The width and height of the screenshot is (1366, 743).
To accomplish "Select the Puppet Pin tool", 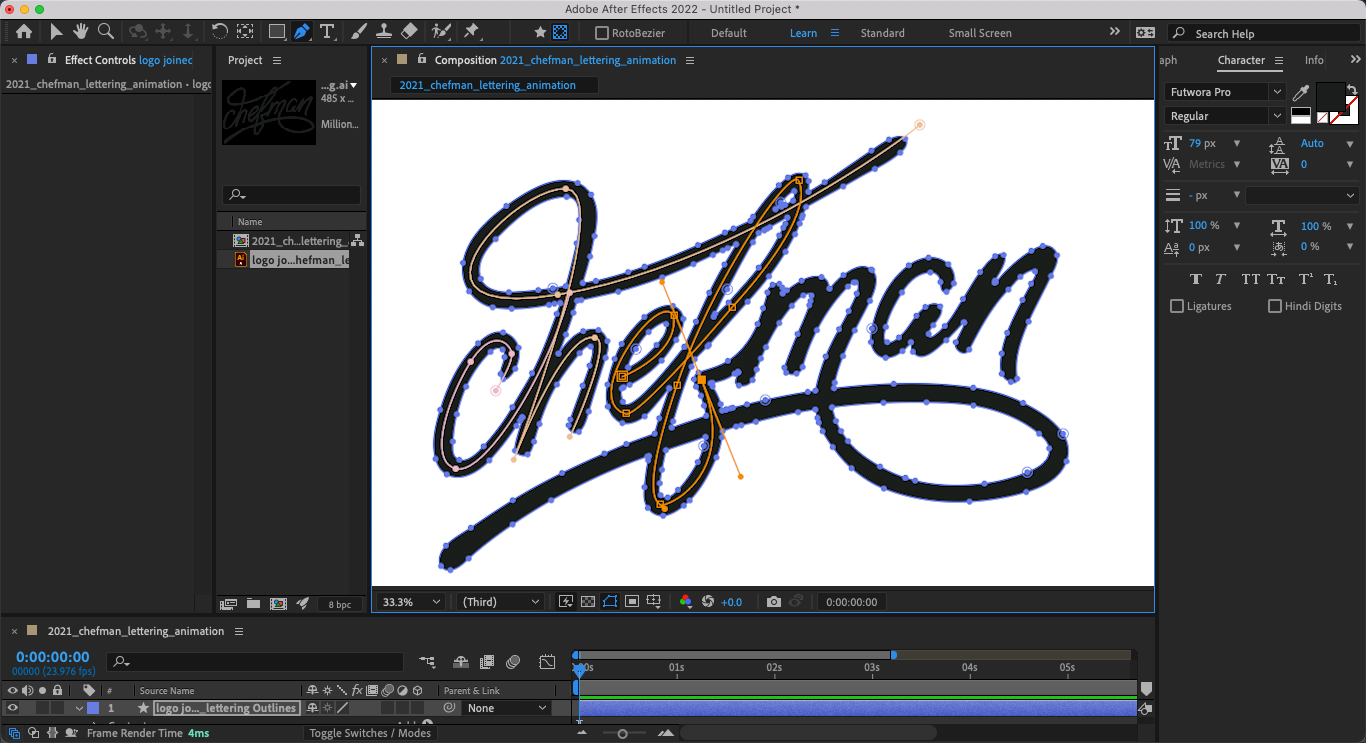I will pyautogui.click(x=471, y=32).
